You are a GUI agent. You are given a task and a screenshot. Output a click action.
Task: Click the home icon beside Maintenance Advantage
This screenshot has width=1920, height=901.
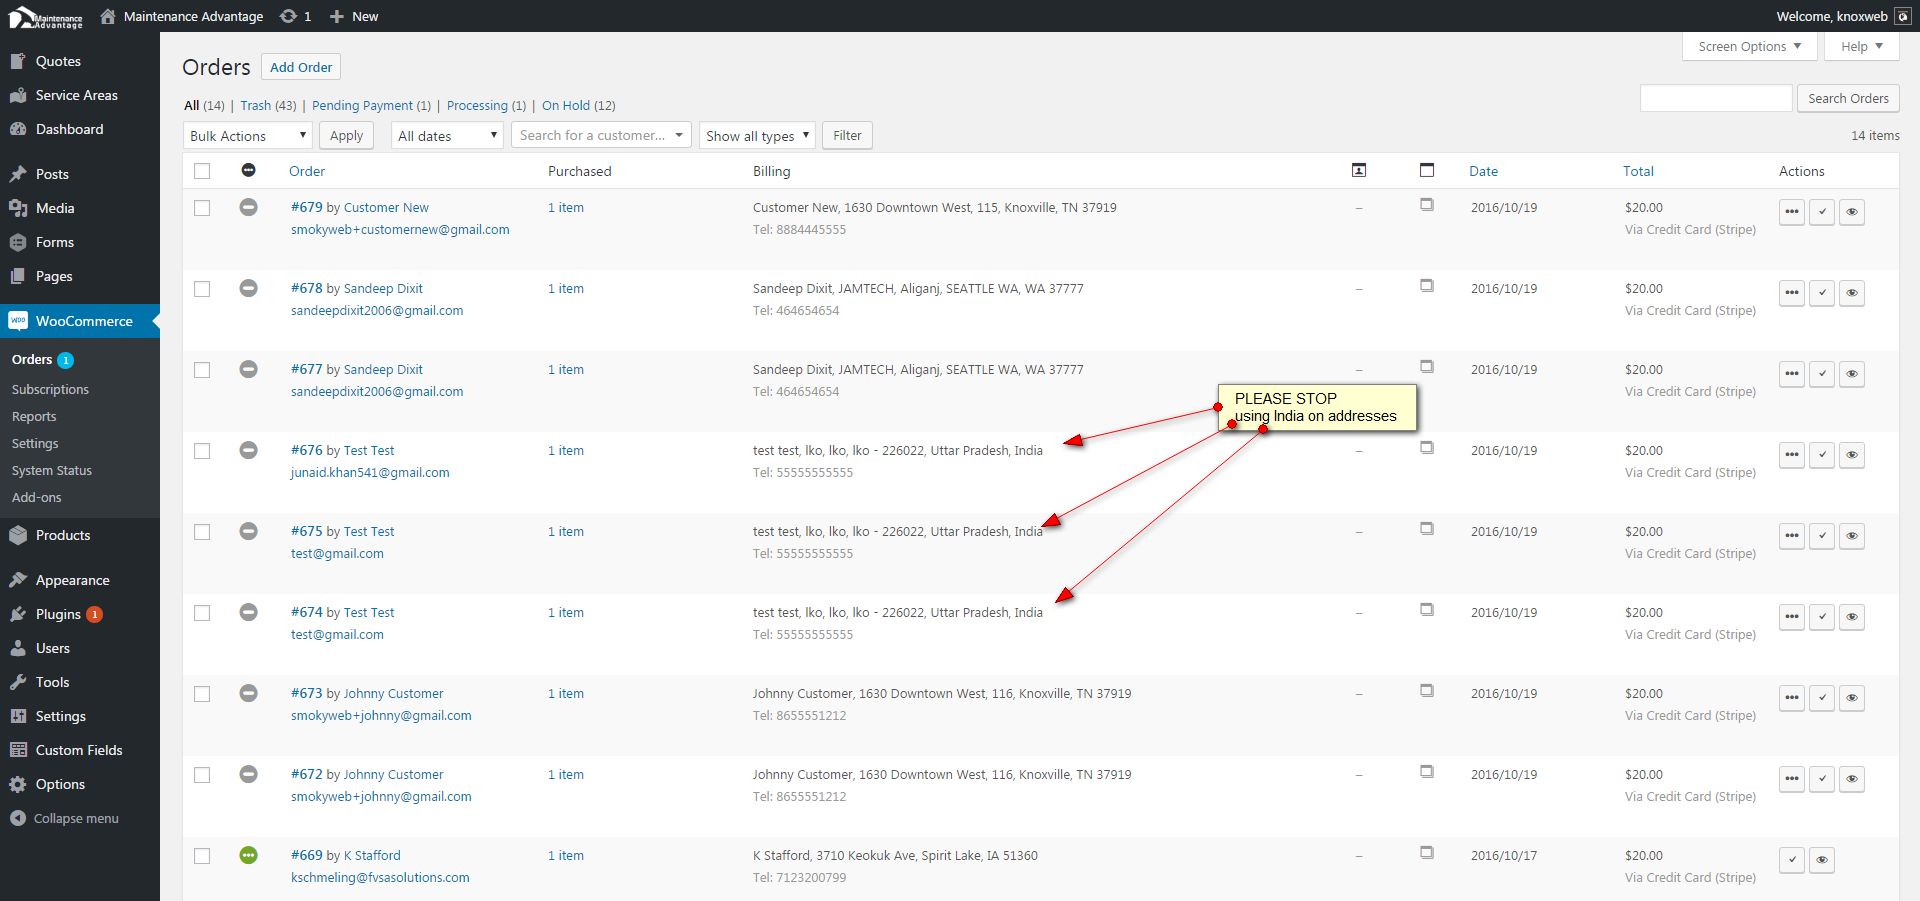[x=108, y=16]
